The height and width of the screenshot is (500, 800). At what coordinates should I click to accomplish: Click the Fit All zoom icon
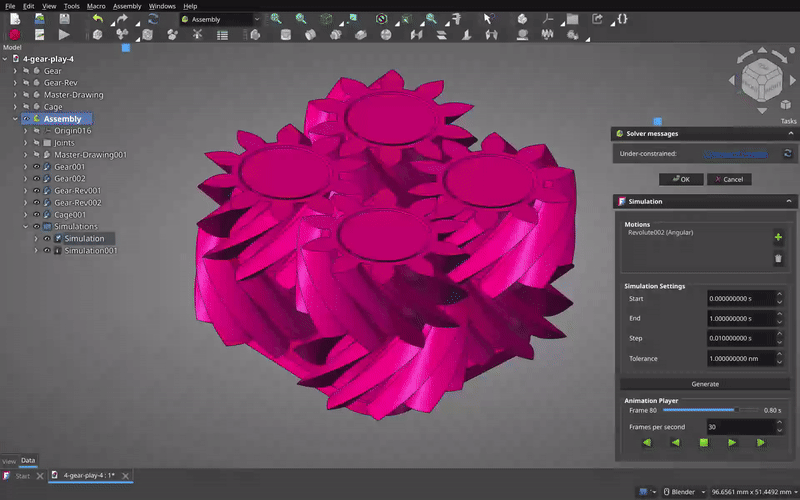point(275,19)
